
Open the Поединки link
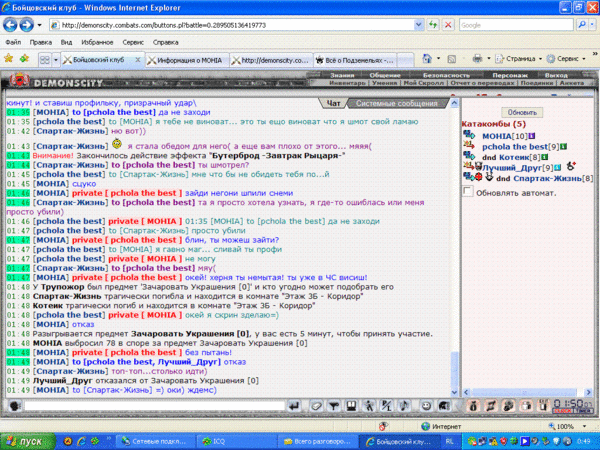(536, 83)
